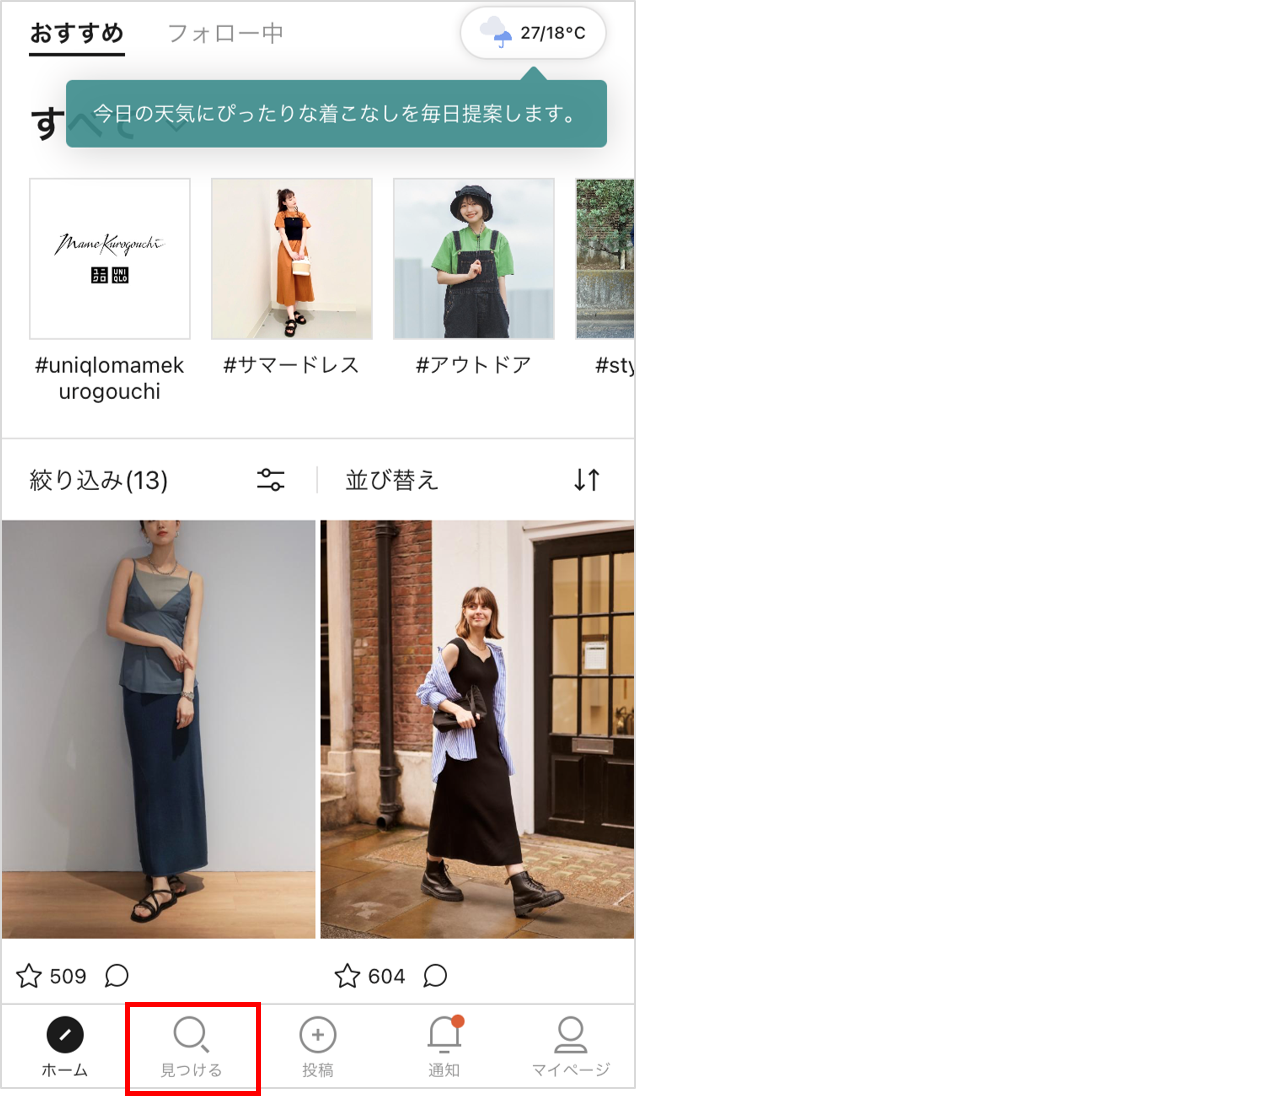Open comments on the 509-star post
The image size is (1287, 1096).
pyautogui.click(x=117, y=976)
